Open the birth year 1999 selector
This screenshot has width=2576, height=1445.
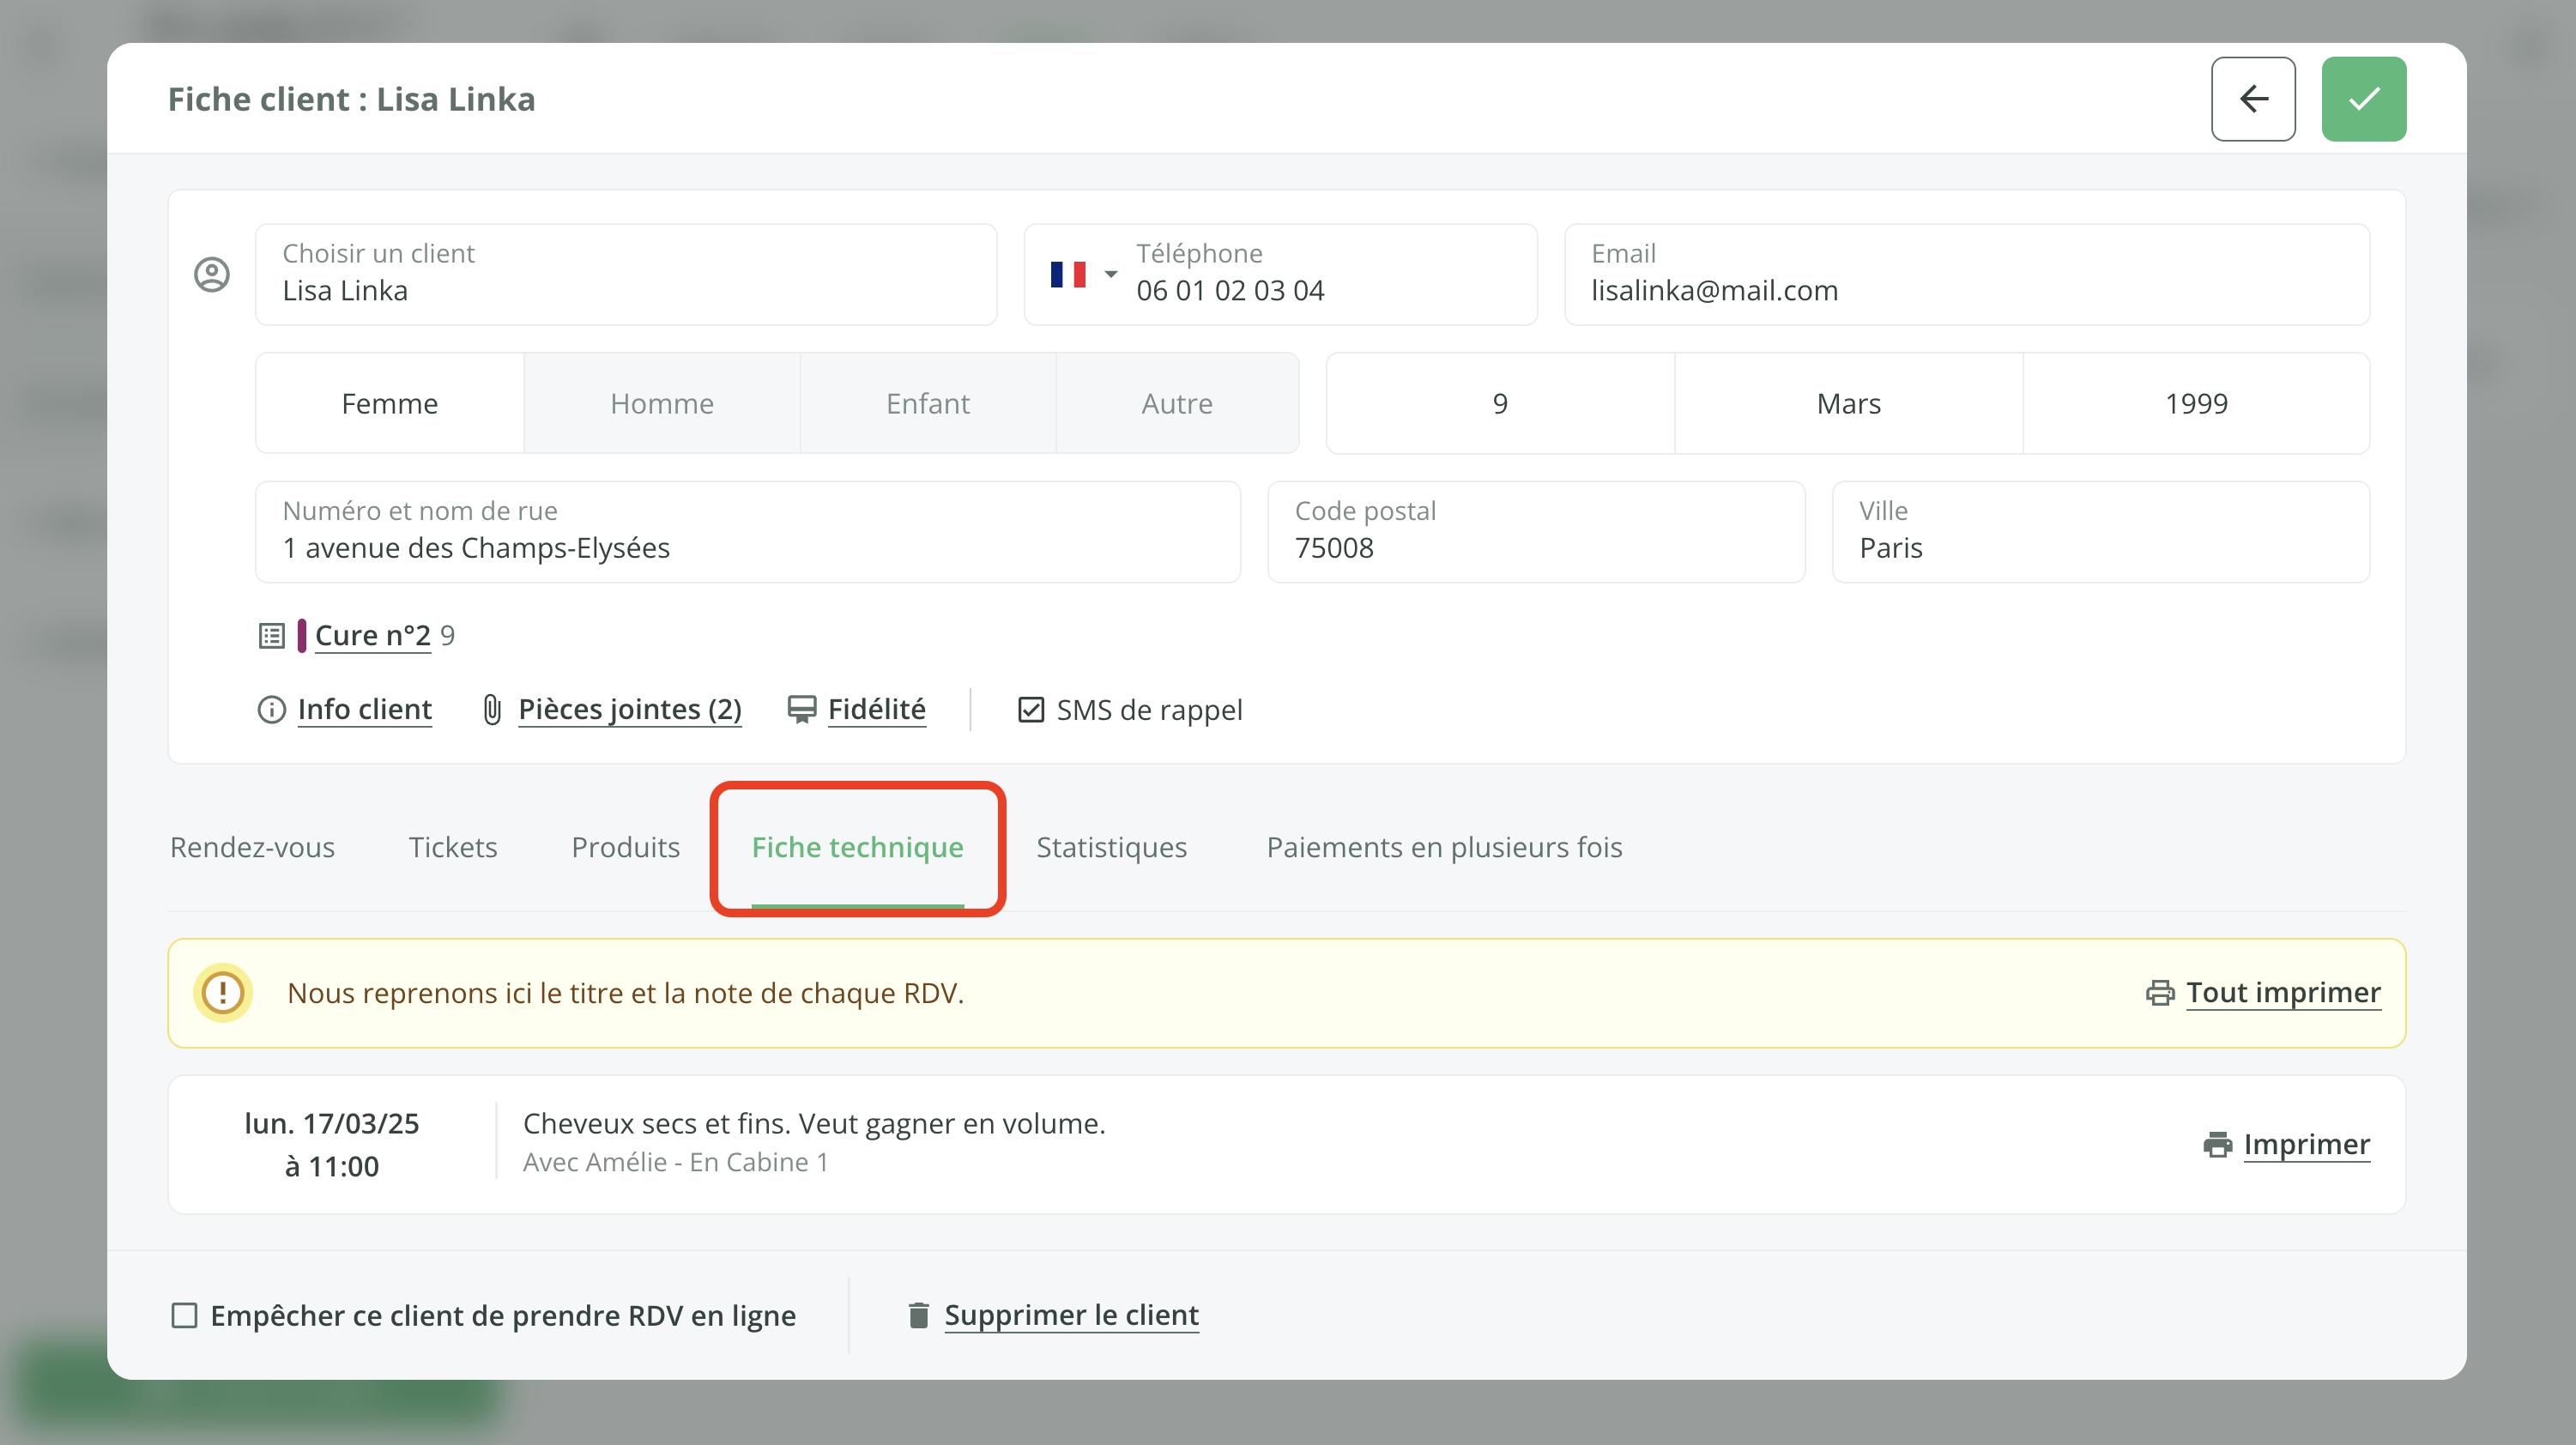[x=2195, y=404]
